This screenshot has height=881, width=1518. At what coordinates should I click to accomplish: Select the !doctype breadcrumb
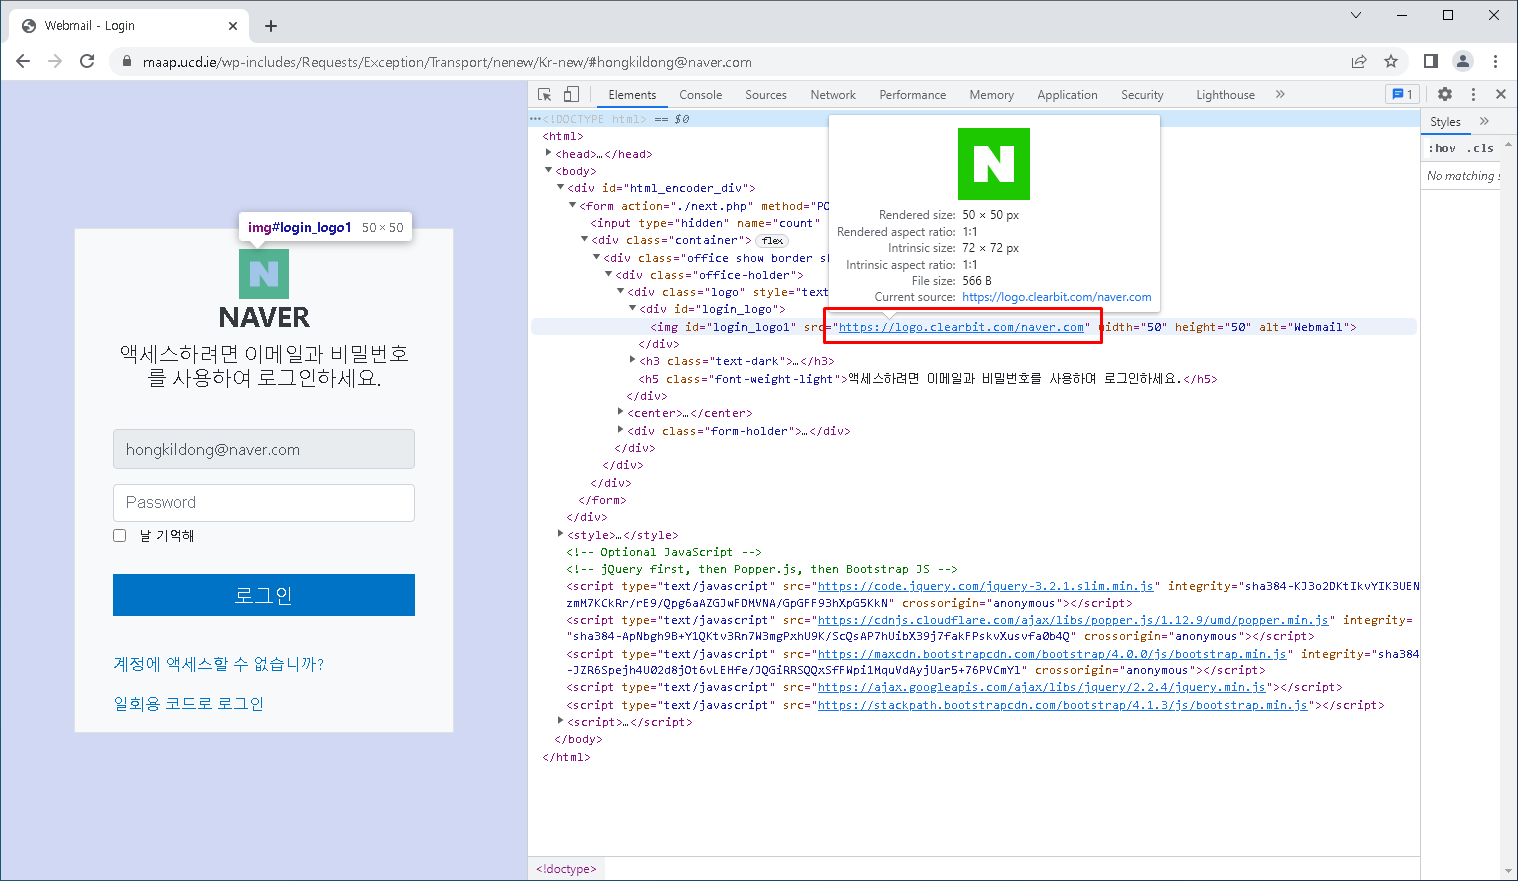pos(566,869)
